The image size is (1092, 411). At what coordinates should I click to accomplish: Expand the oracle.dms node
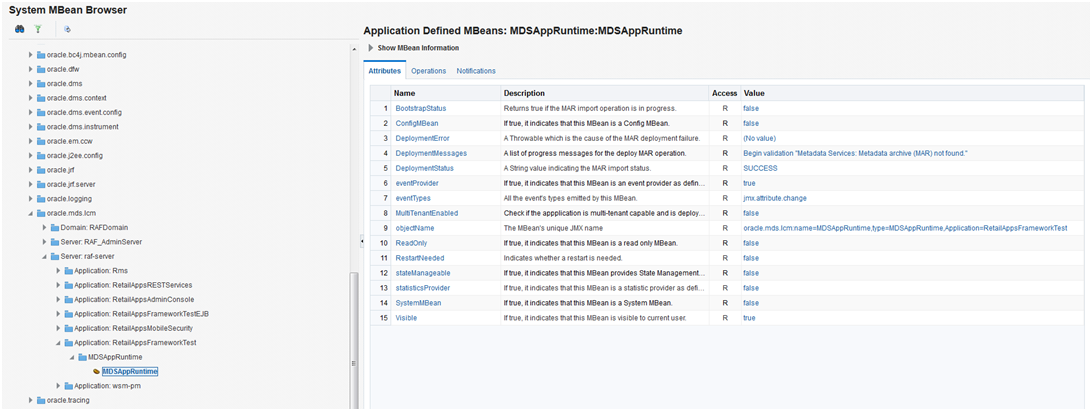click(x=30, y=84)
